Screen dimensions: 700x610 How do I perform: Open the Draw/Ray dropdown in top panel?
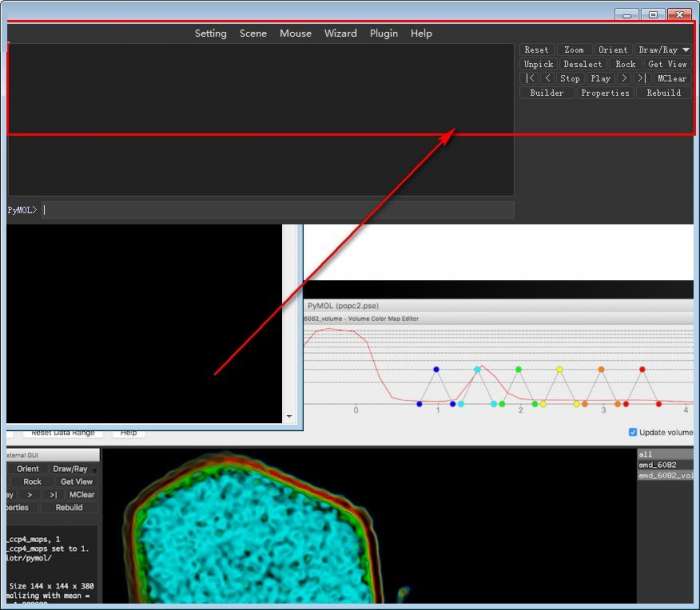click(x=664, y=50)
